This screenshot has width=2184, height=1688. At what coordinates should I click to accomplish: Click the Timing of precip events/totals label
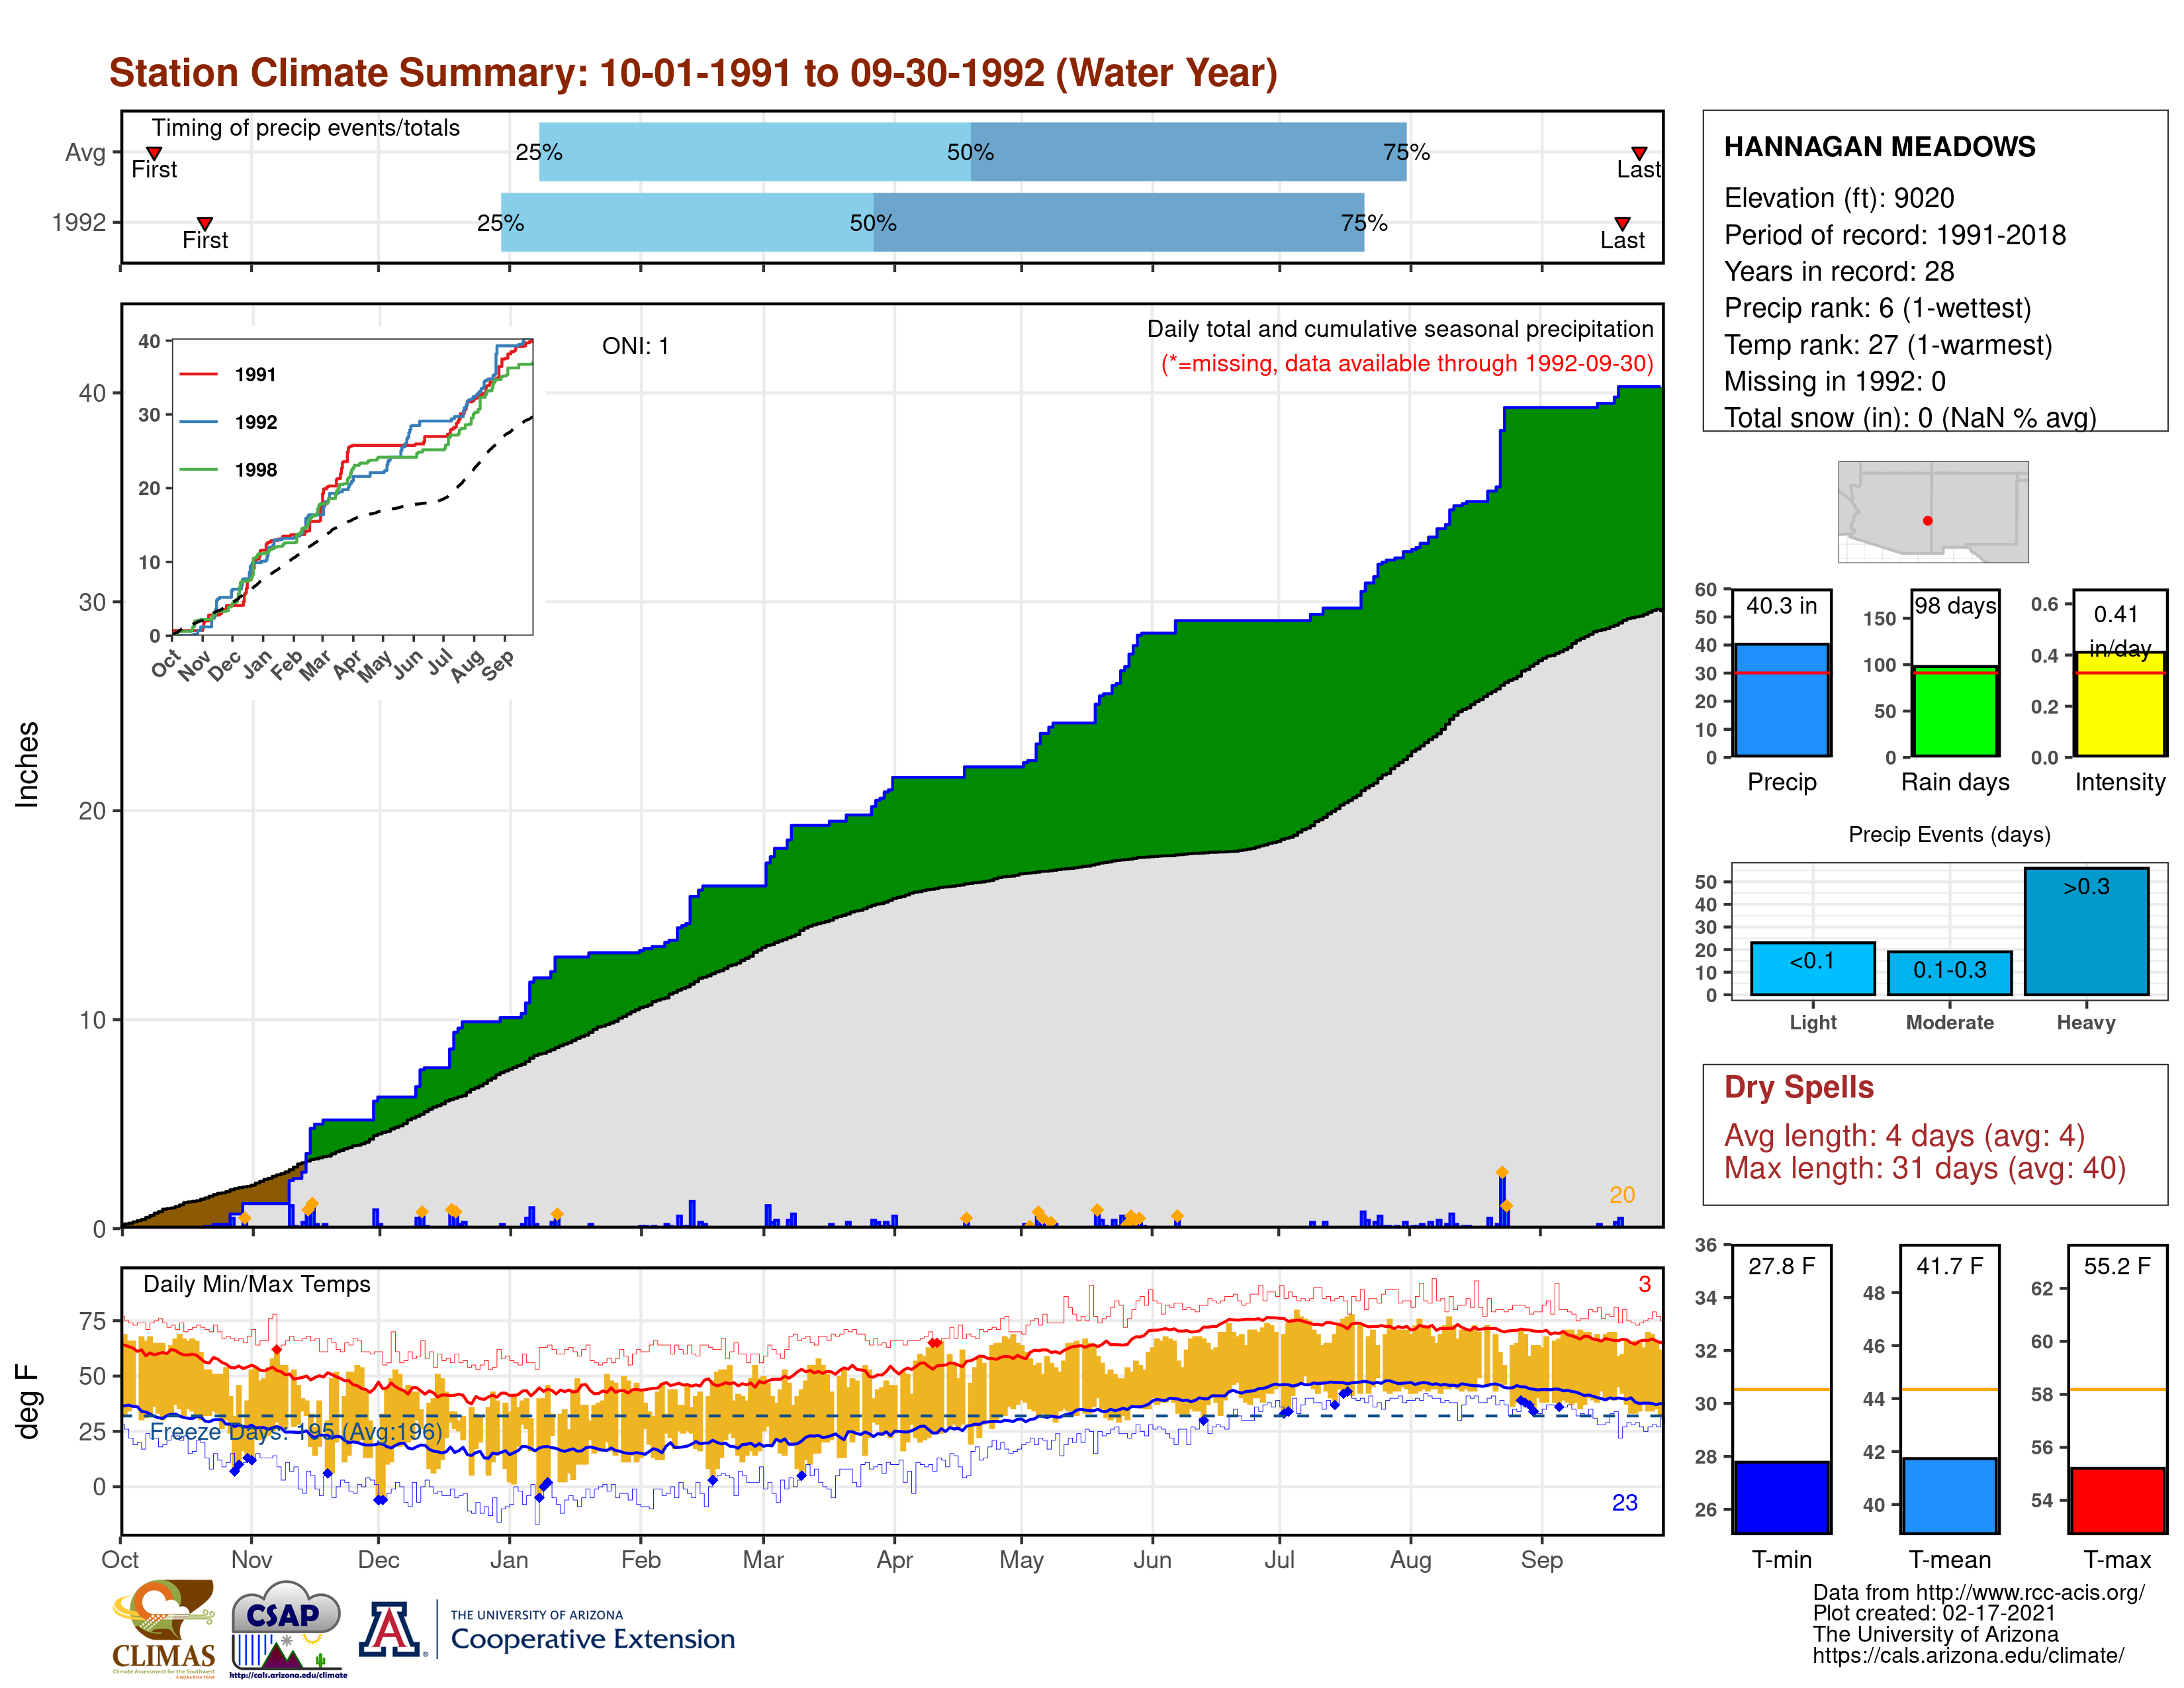305,128
